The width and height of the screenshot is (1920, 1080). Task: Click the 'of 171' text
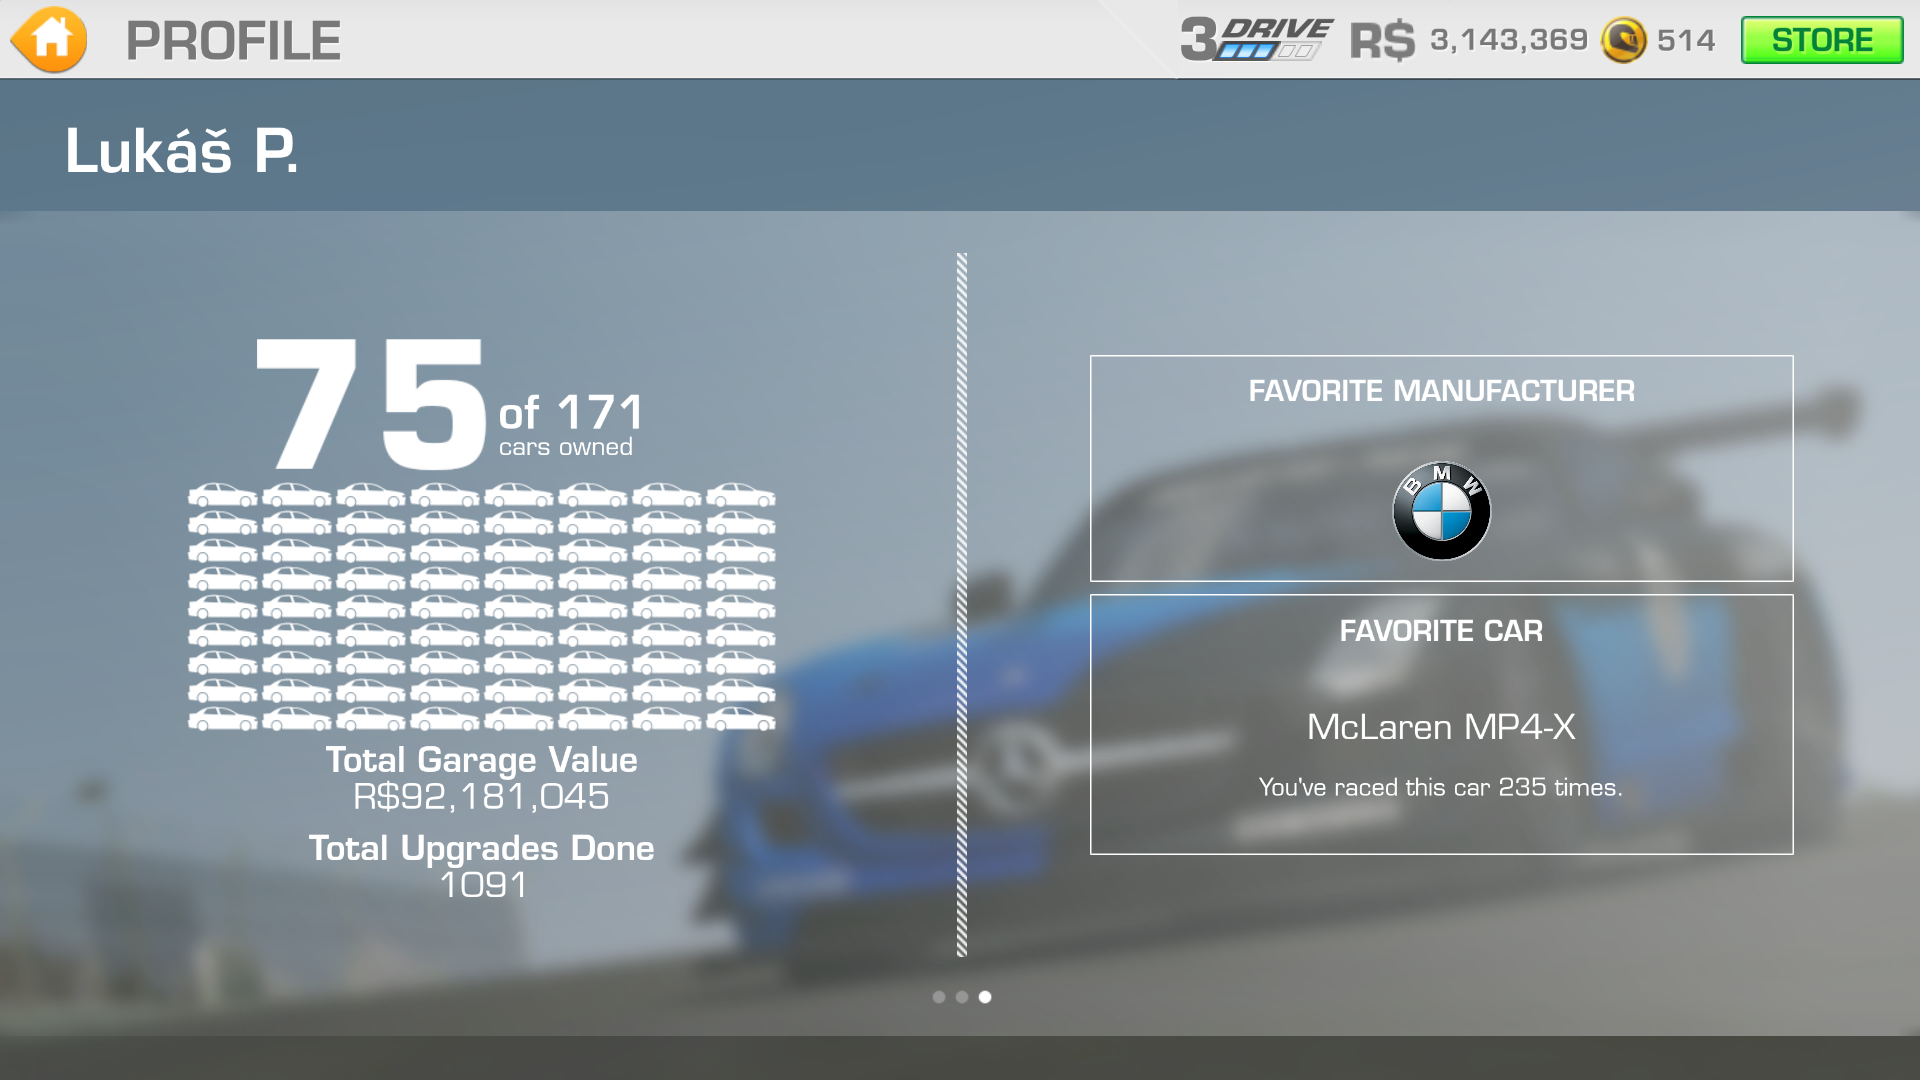(571, 412)
